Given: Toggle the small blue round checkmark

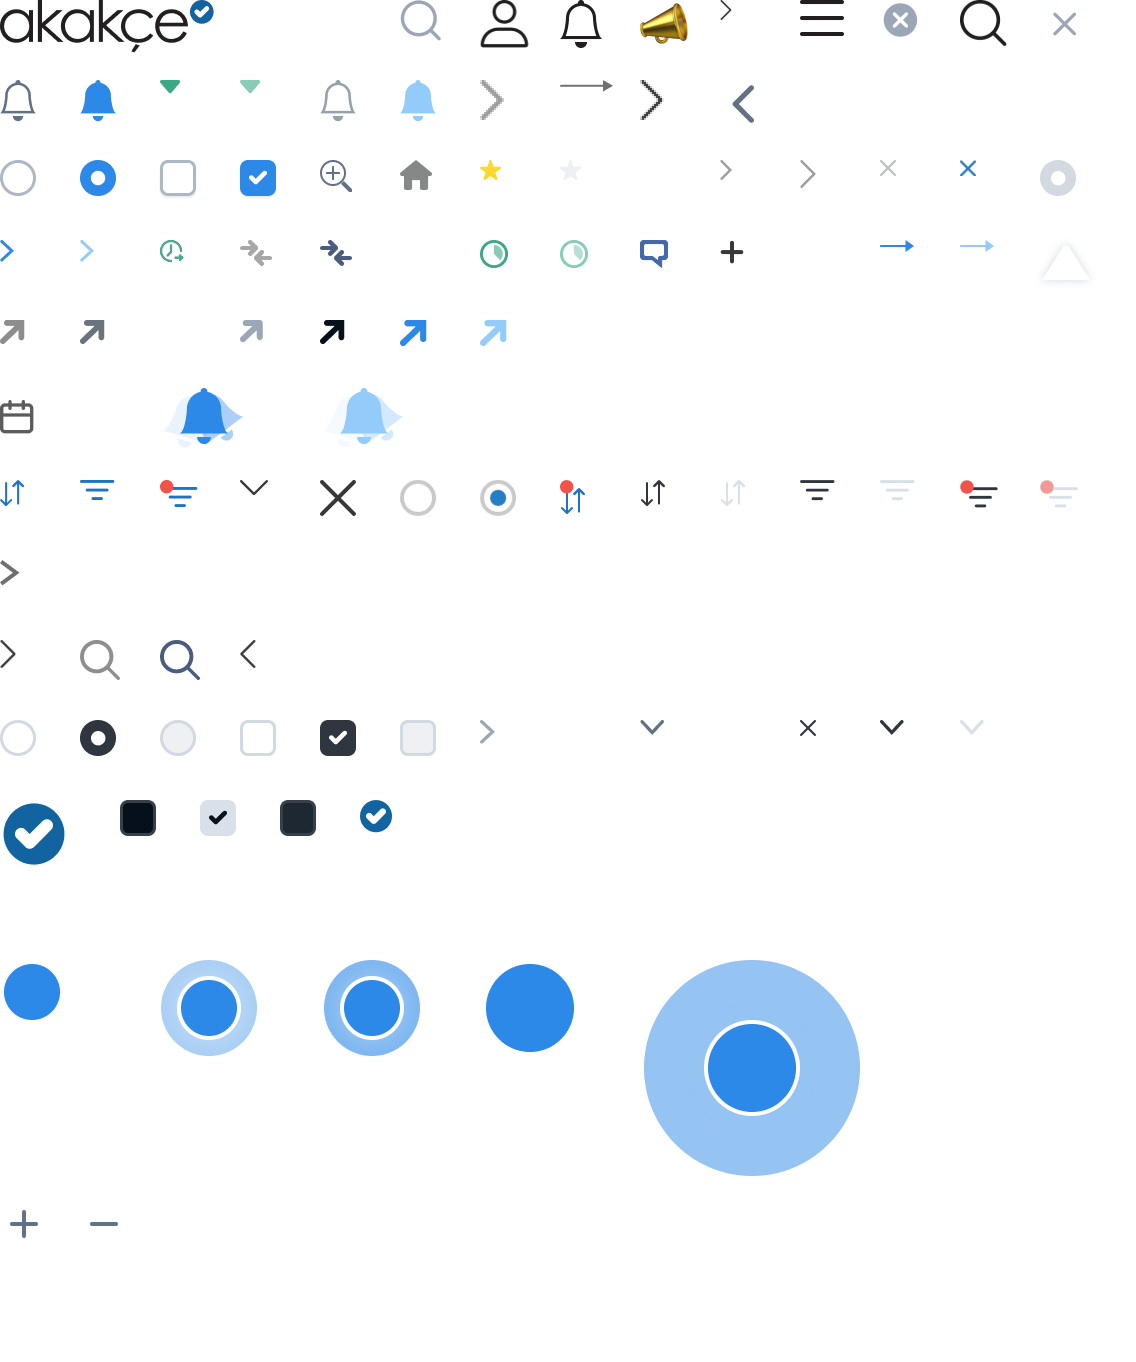Looking at the screenshot, I should pyautogui.click(x=376, y=816).
